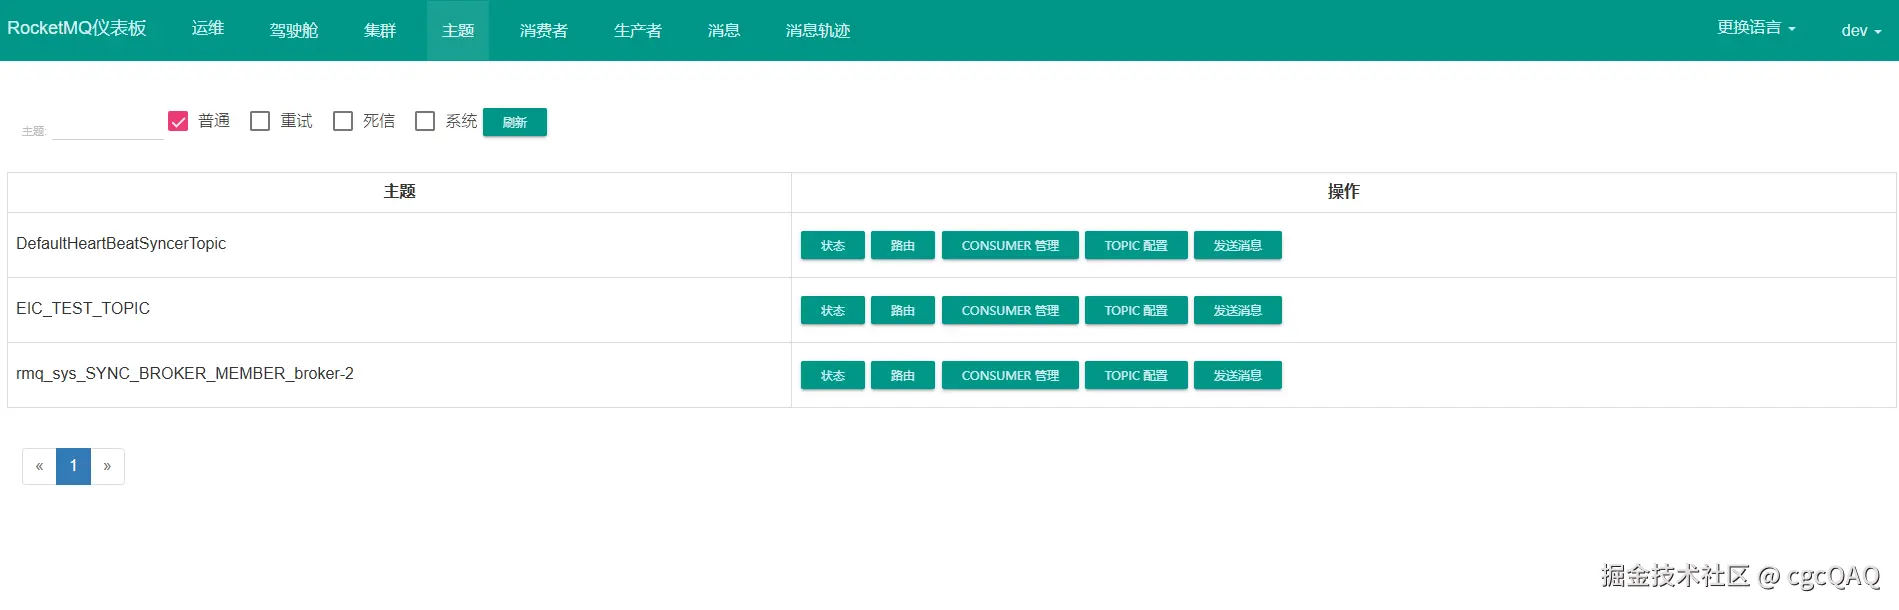Tick the 系统 checkbox
Image resolution: width=1899 pixels, height=610 pixels.
(425, 121)
